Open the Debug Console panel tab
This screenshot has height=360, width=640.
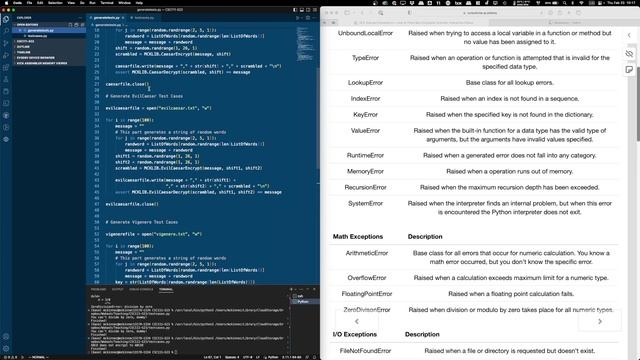coord(141,289)
